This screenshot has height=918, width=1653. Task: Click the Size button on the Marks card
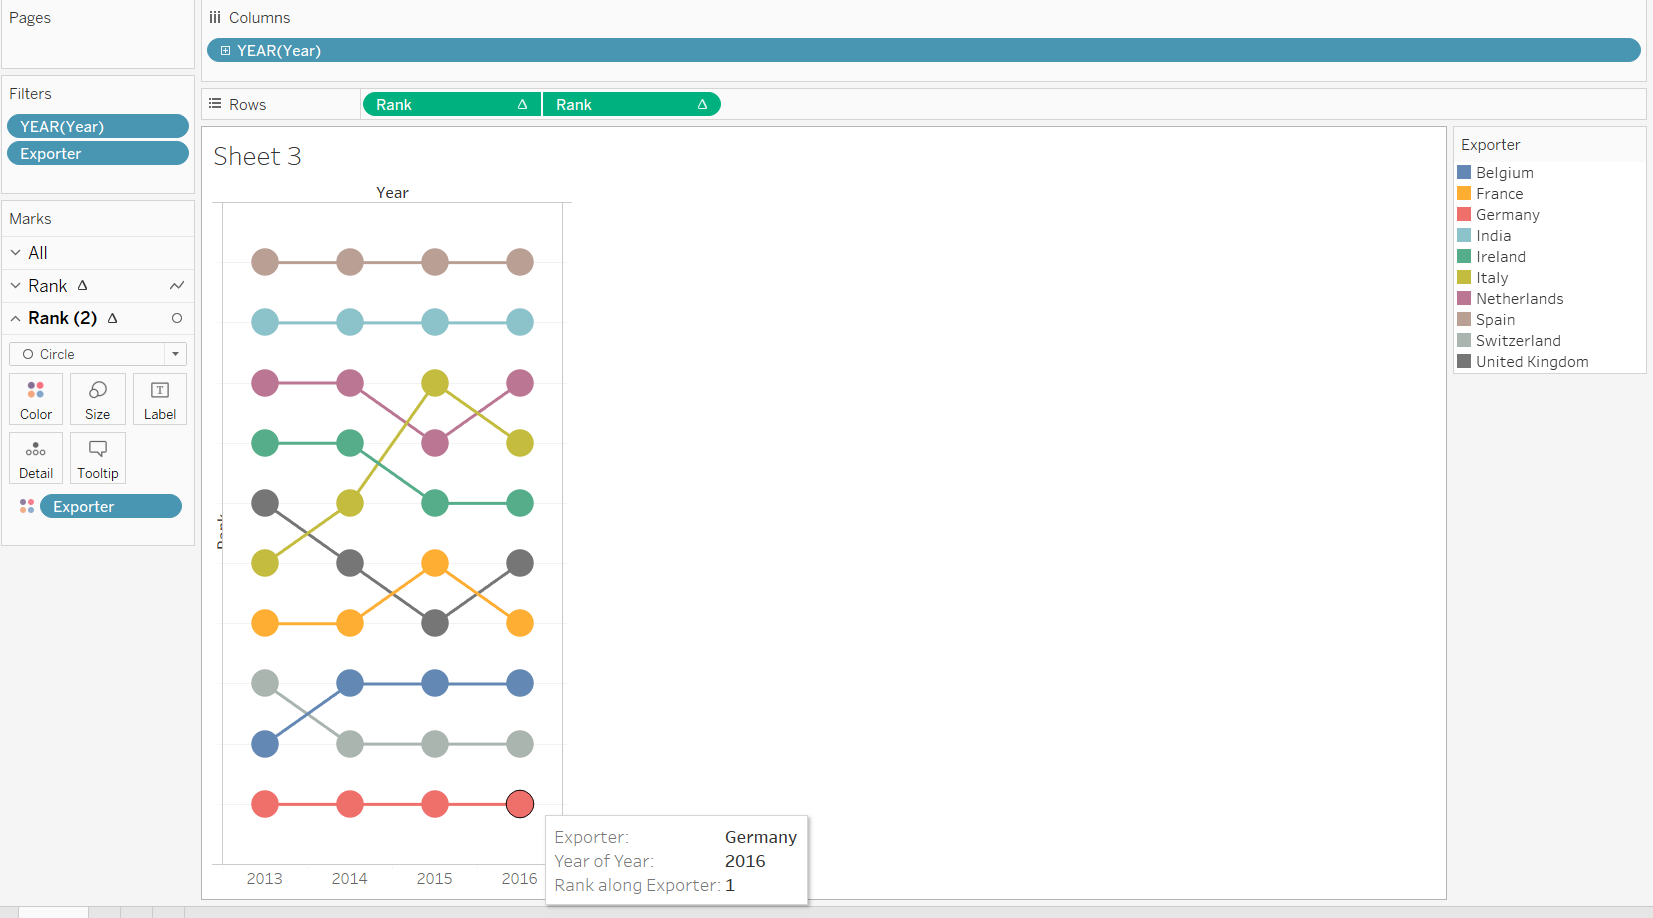tap(97, 398)
